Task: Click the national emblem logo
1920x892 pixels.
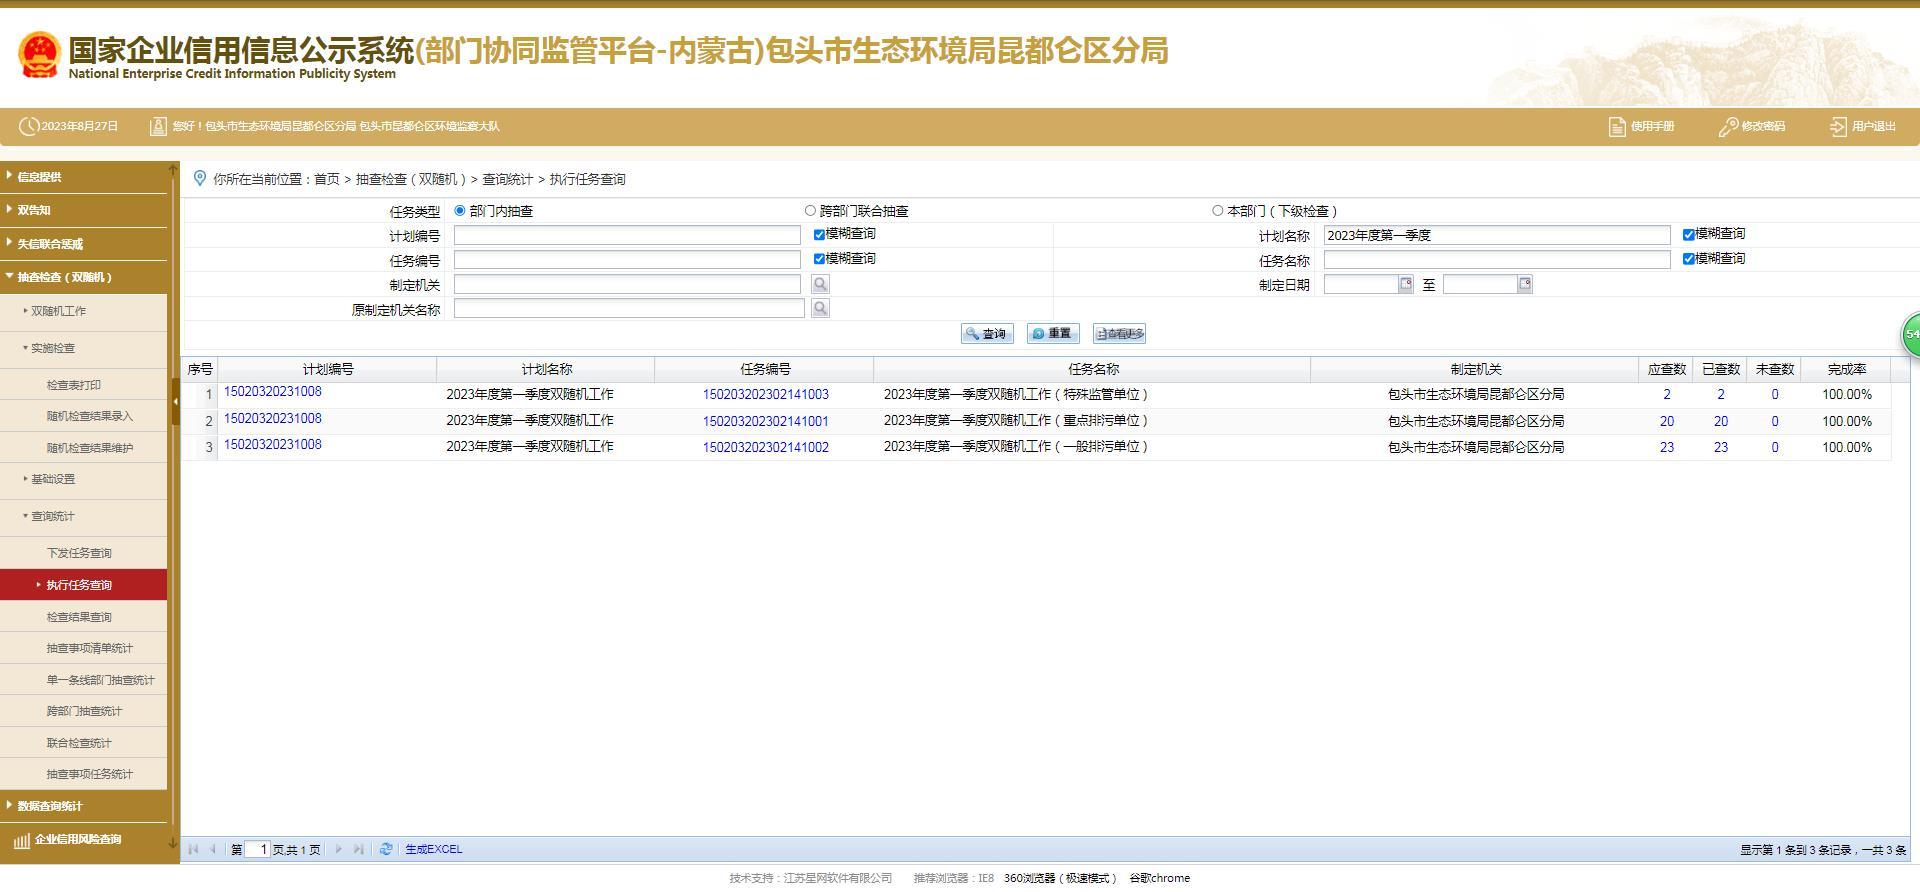Action: coord(39,54)
